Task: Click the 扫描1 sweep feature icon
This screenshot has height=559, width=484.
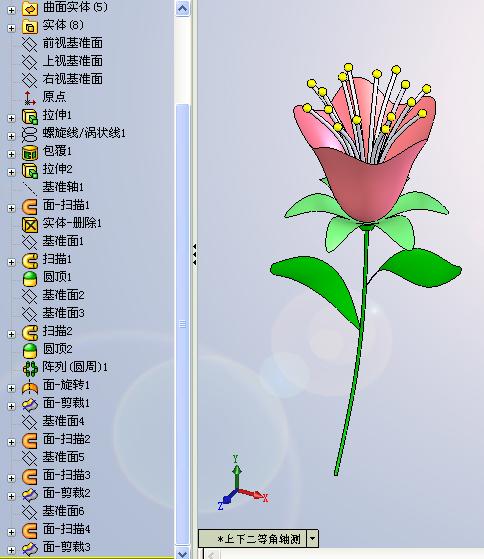Action: [30, 261]
